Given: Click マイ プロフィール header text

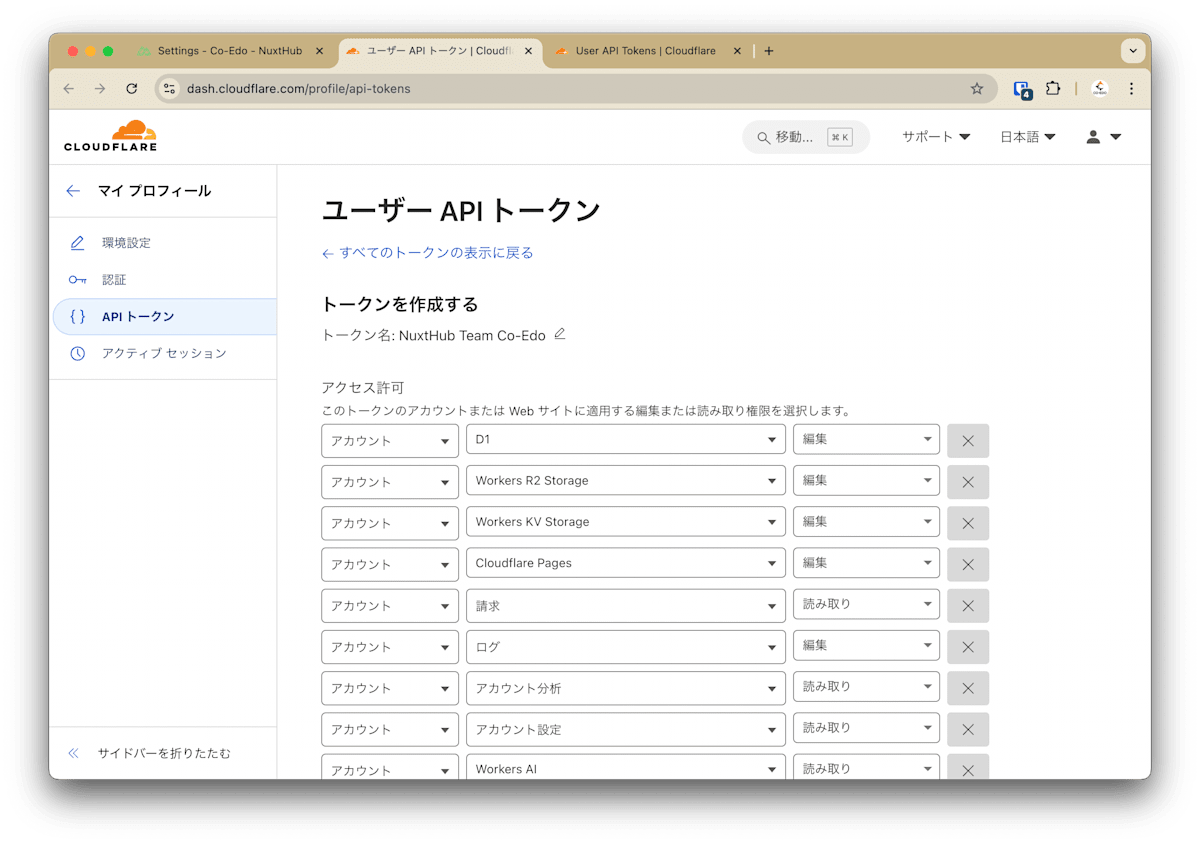Looking at the screenshot, I should [x=154, y=191].
